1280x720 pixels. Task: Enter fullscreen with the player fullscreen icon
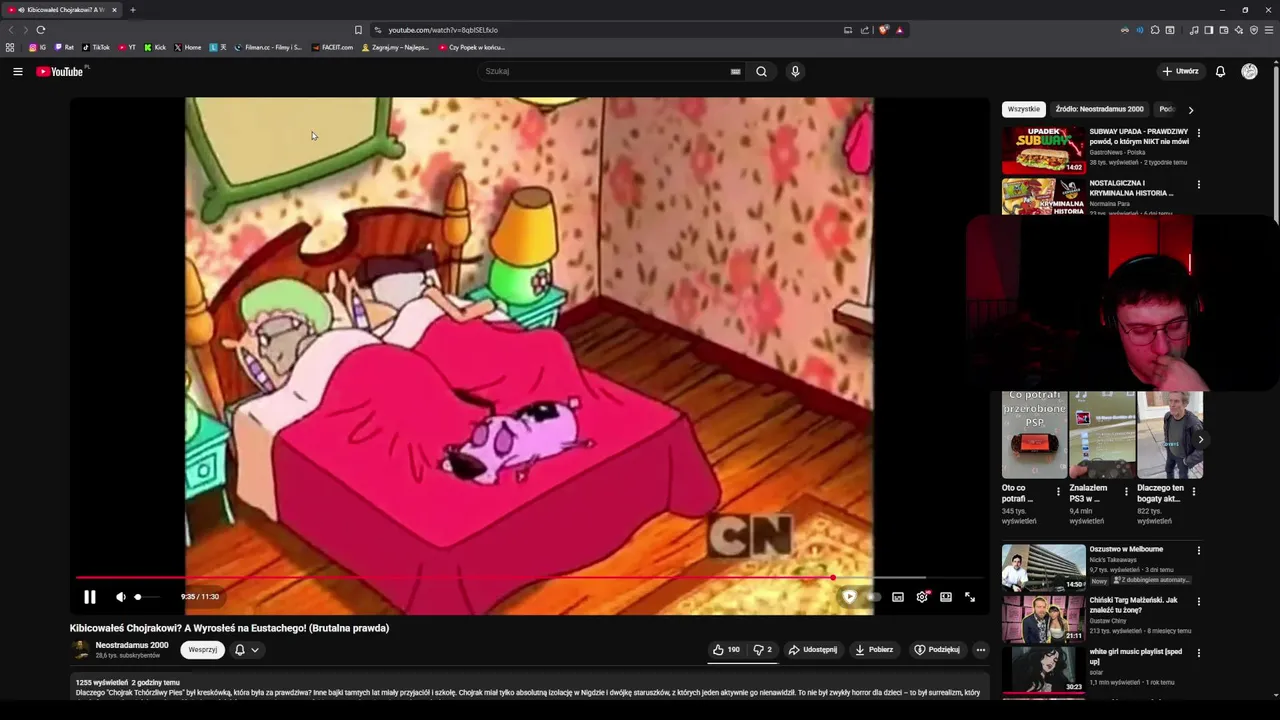click(970, 597)
